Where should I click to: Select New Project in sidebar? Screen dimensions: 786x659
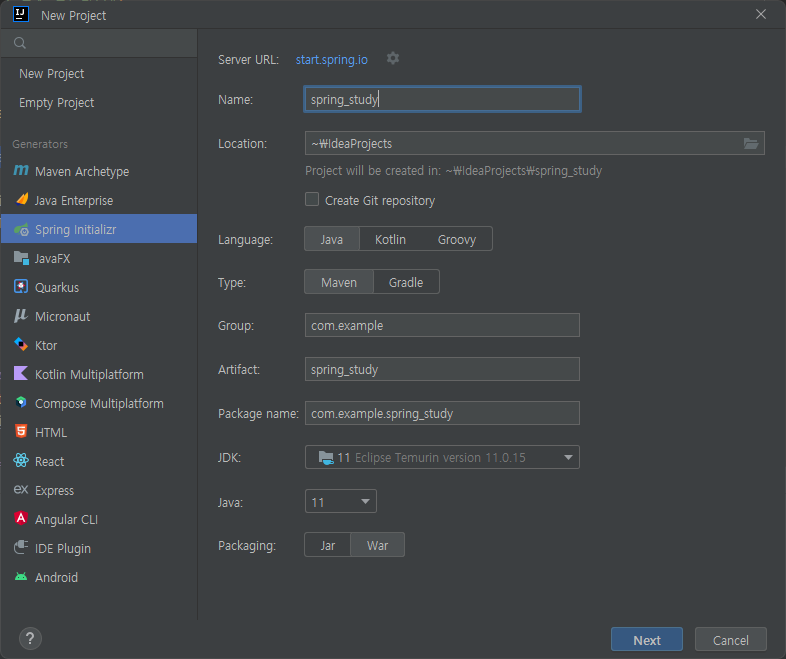[x=51, y=74]
